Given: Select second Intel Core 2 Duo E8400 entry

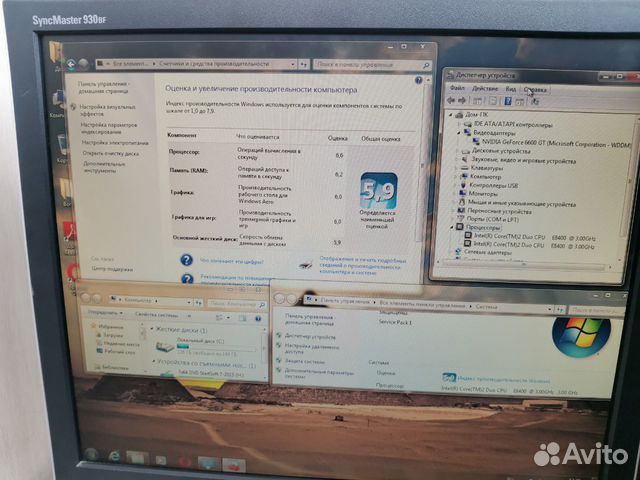Looking at the screenshot, I should (535, 245).
